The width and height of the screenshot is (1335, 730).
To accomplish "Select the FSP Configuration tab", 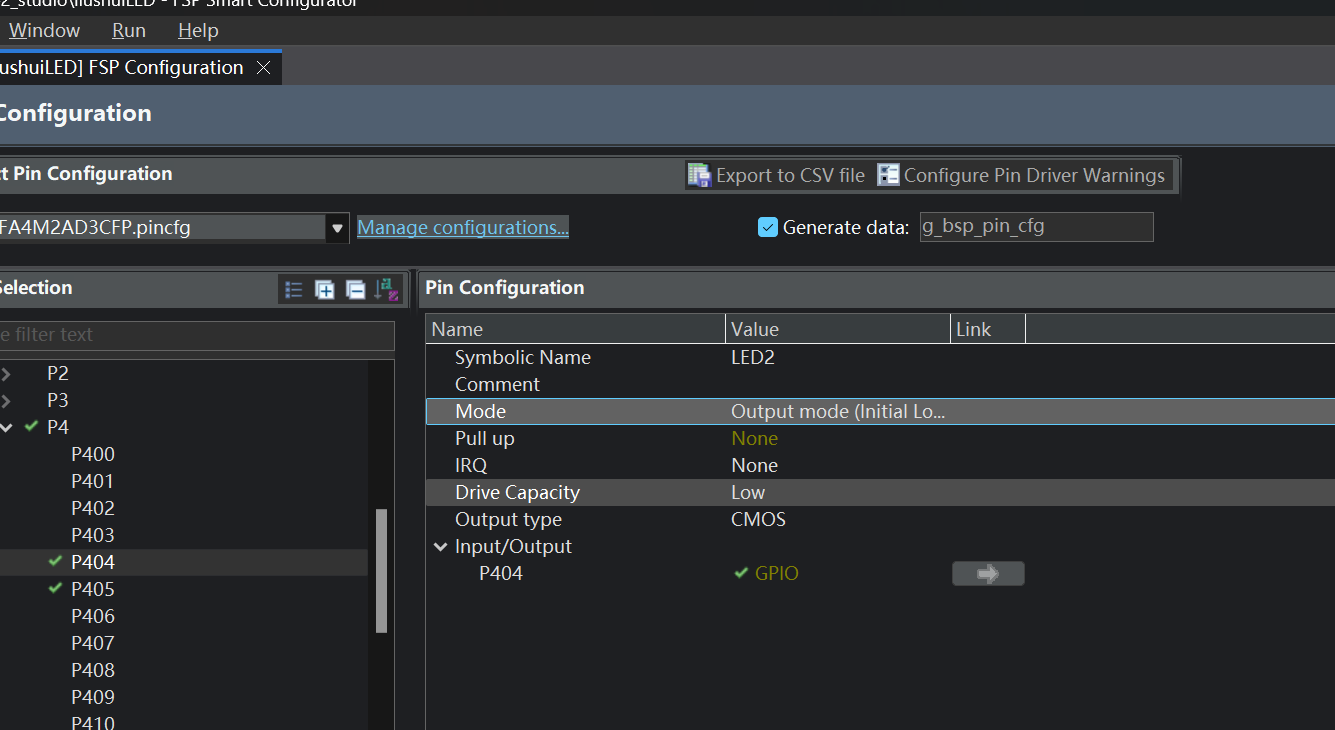I will pos(122,68).
